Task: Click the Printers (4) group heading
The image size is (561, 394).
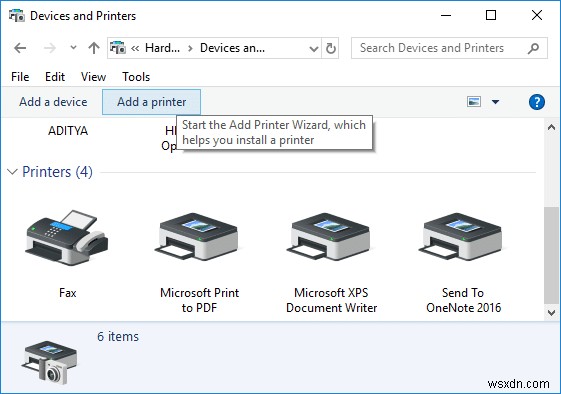Action: (x=57, y=172)
